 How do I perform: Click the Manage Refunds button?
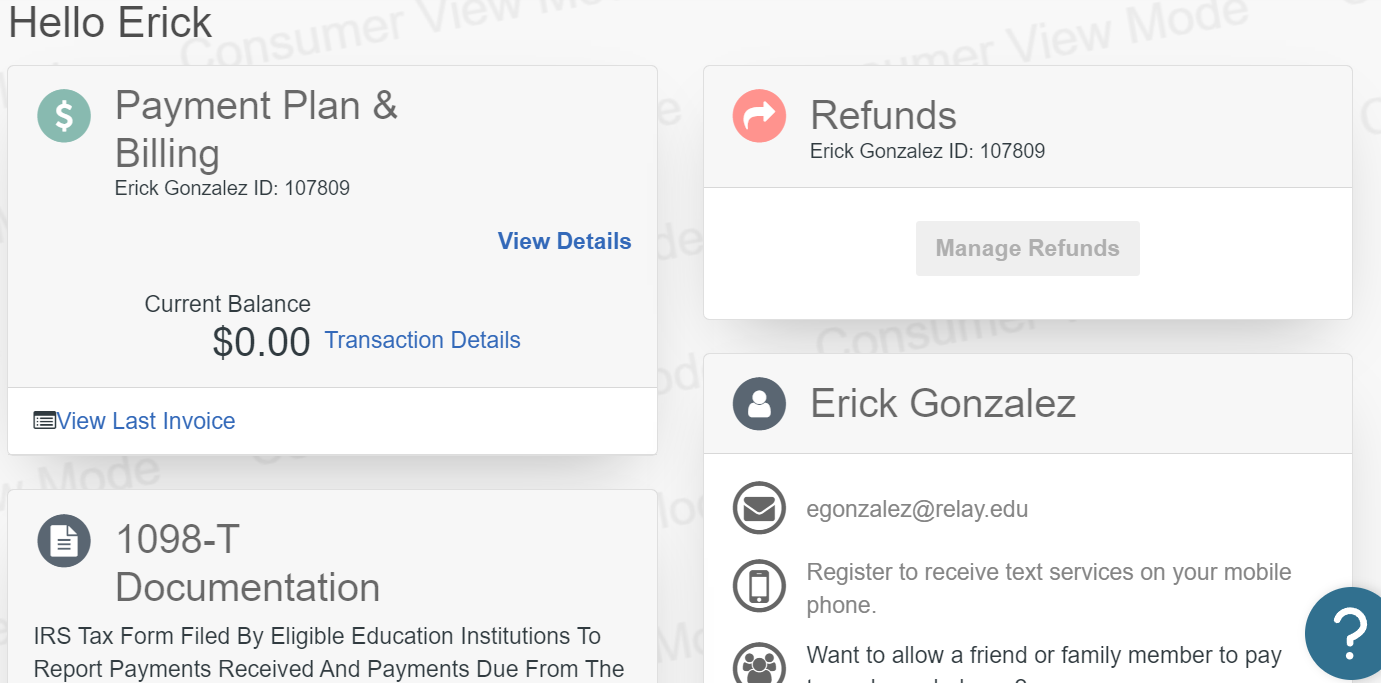tap(1027, 248)
